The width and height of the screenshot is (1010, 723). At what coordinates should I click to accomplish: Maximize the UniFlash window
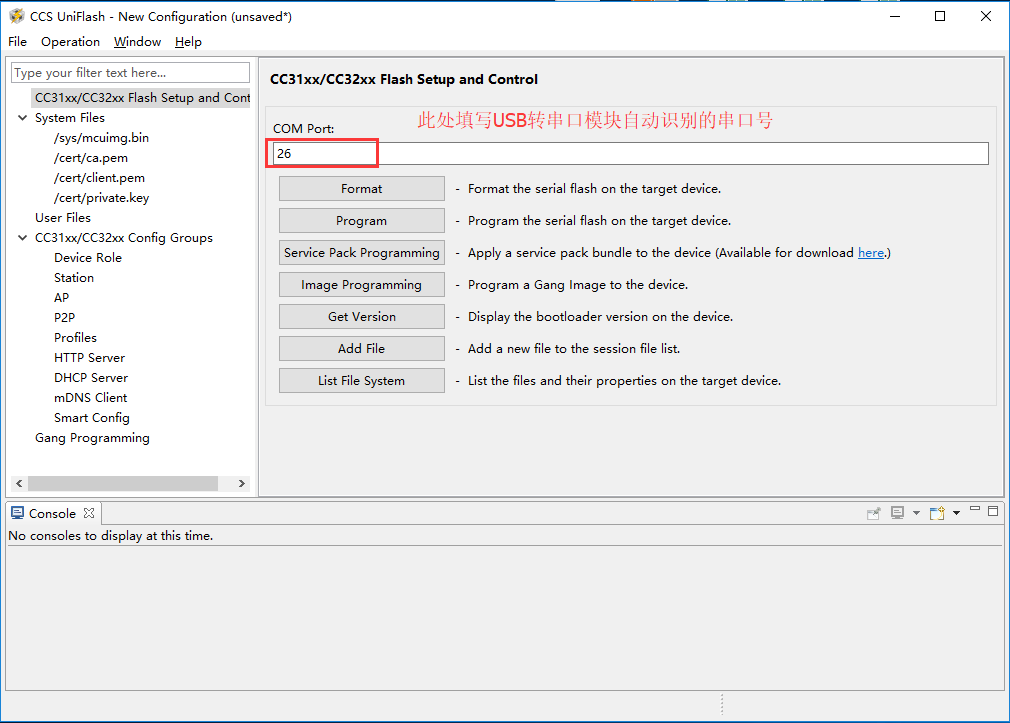point(940,16)
